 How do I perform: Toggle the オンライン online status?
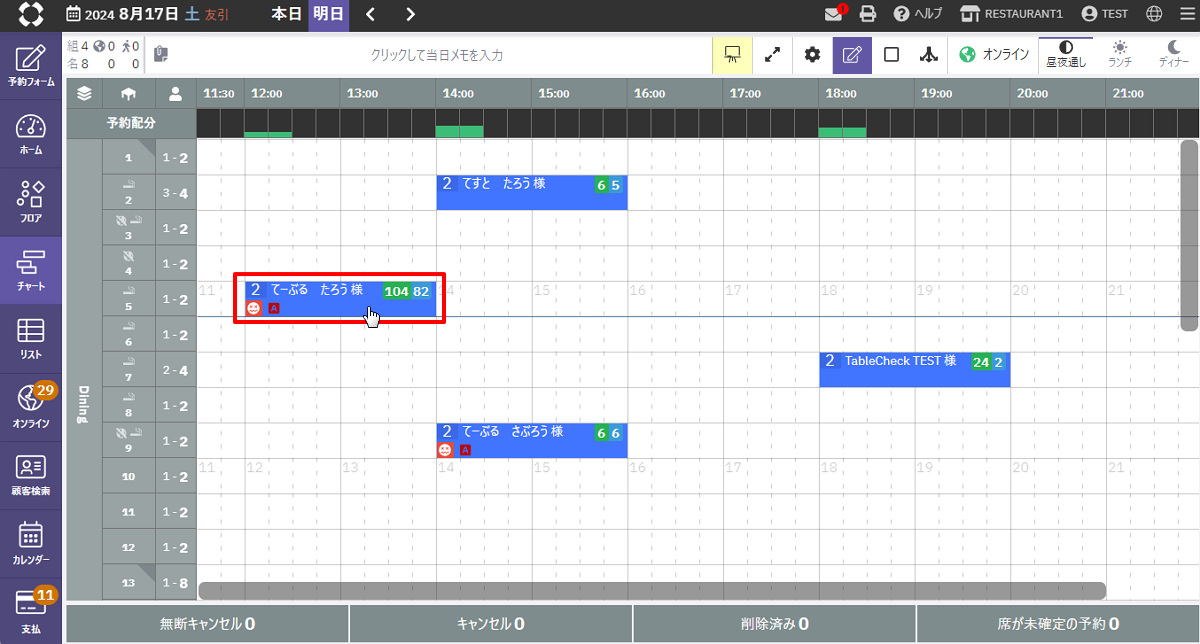(994, 55)
